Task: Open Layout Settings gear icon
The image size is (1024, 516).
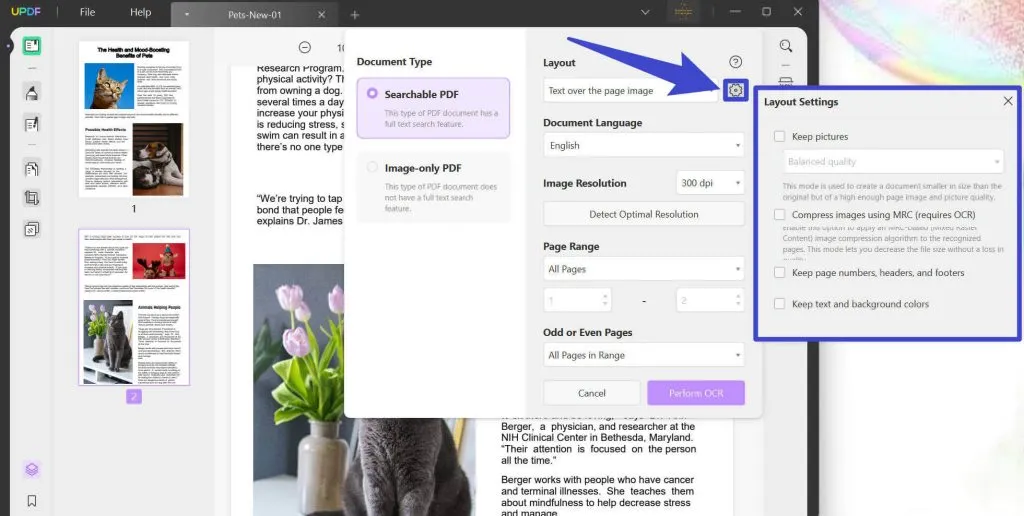Action: coord(736,90)
